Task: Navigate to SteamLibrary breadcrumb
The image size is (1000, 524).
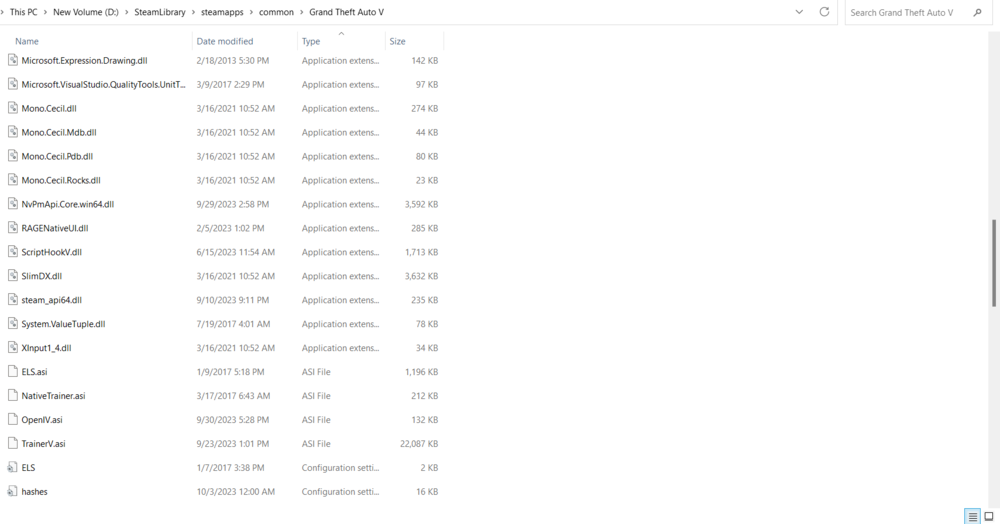Action: 159,12
